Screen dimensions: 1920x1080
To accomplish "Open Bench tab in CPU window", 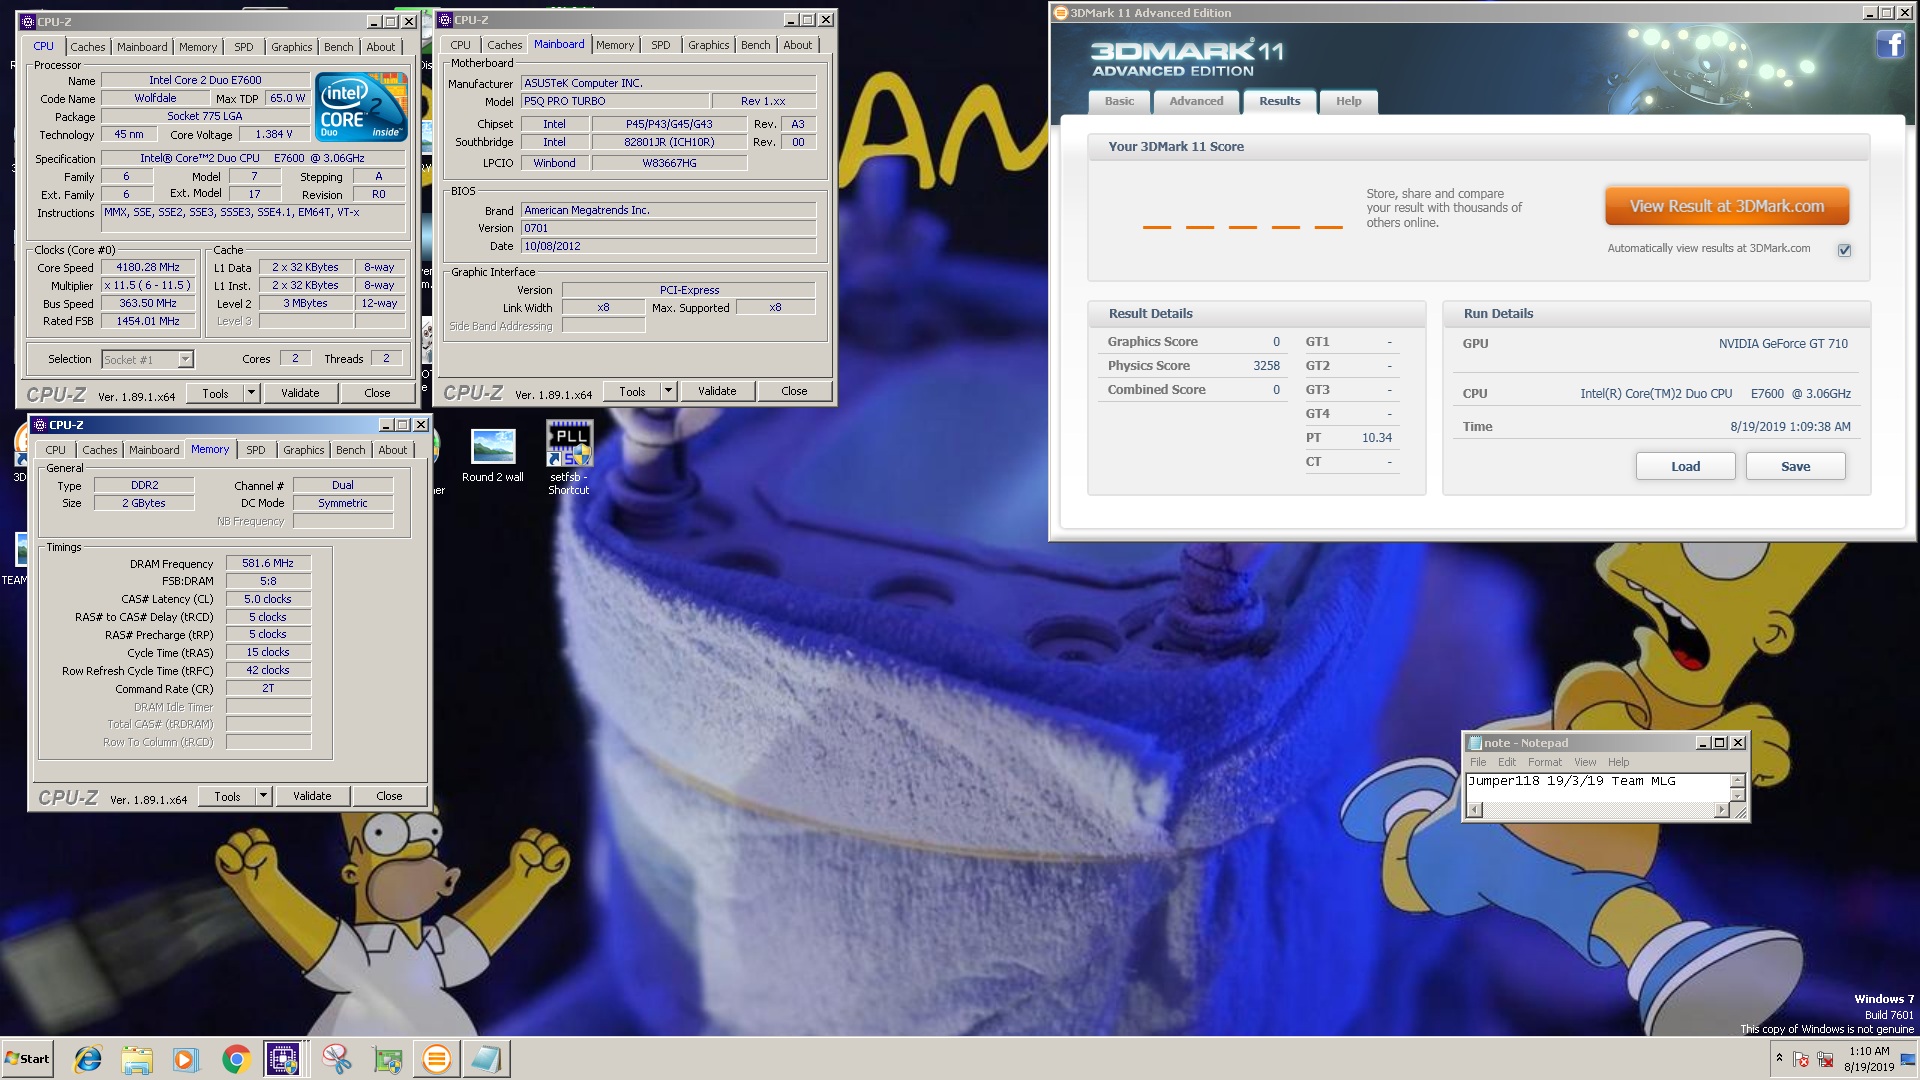I will point(338,47).
